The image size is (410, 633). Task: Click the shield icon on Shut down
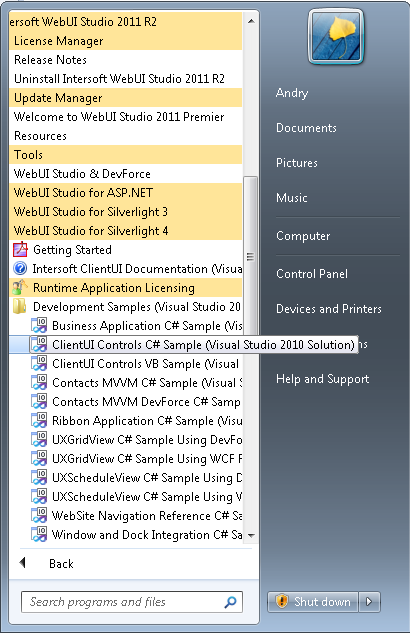point(281,602)
